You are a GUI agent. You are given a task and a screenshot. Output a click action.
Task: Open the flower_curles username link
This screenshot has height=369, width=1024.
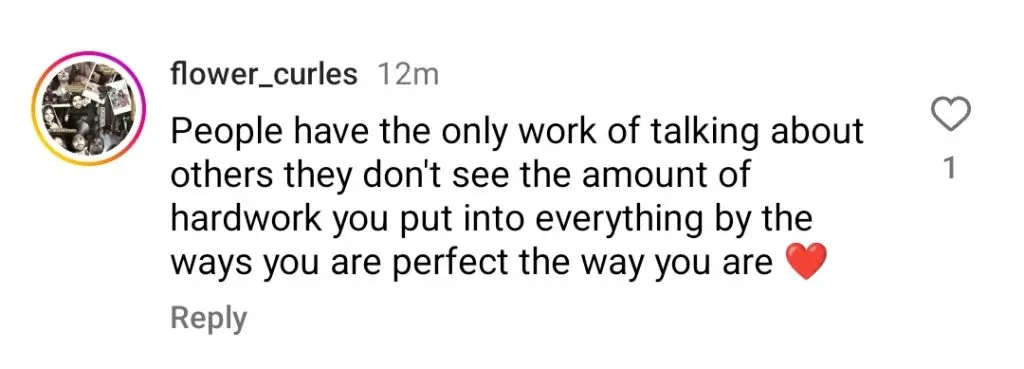(x=264, y=76)
